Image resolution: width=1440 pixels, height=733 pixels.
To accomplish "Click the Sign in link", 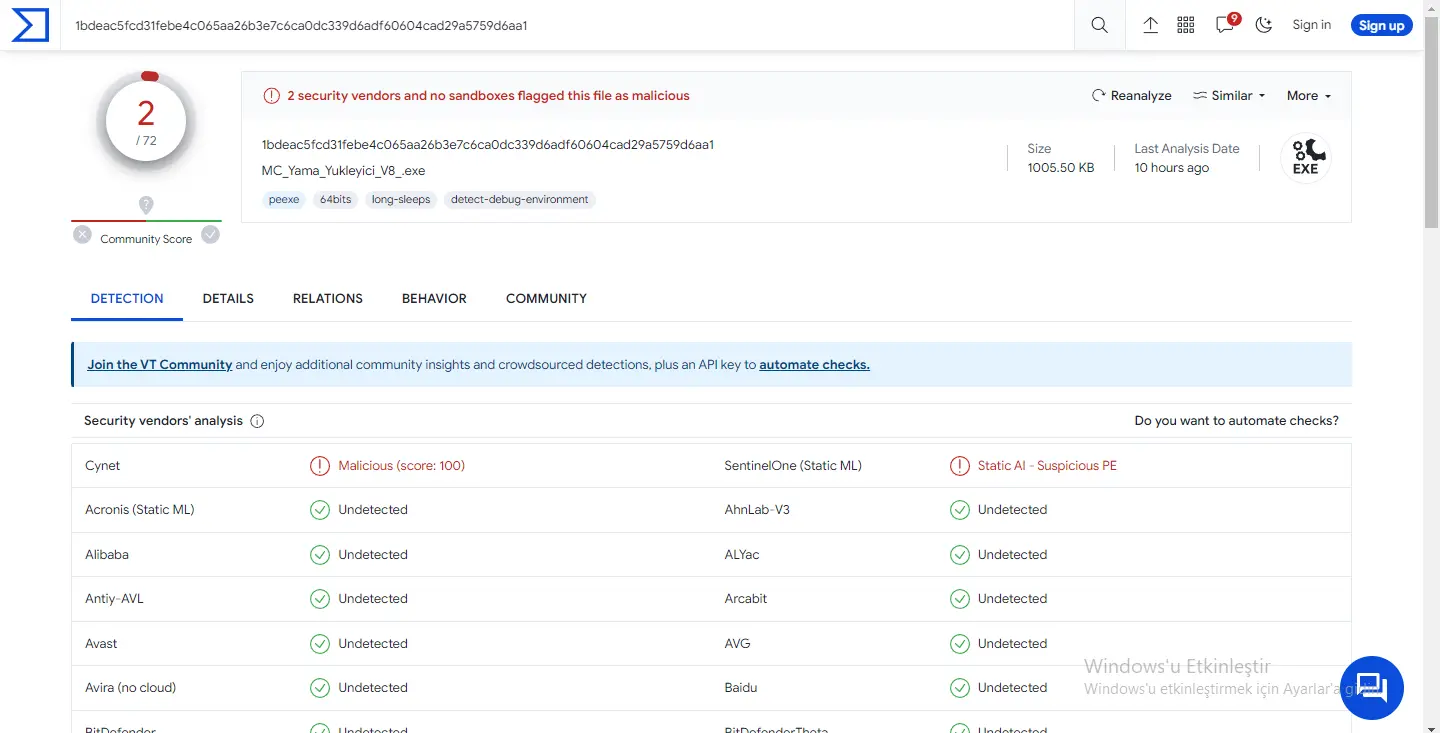I will coord(1312,25).
